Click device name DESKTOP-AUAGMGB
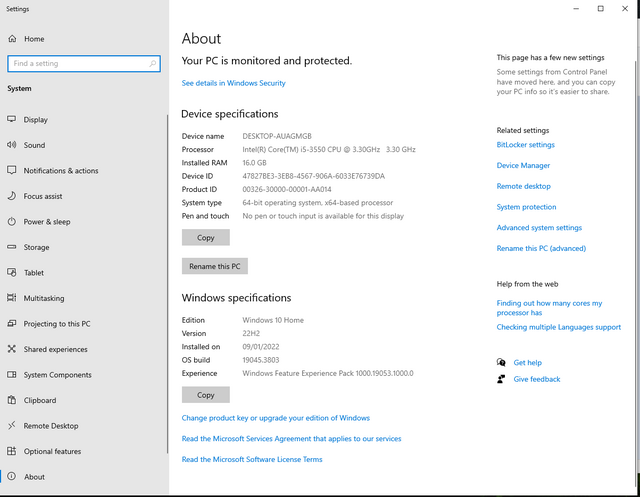Image resolution: width=640 pixels, height=497 pixels. 277,136
